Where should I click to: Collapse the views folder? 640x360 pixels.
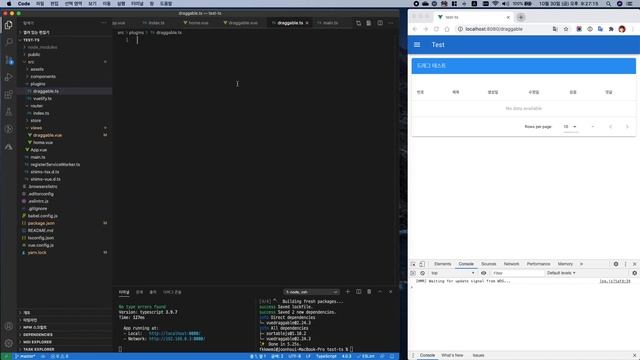pyautogui.click(x=36, y=128)
